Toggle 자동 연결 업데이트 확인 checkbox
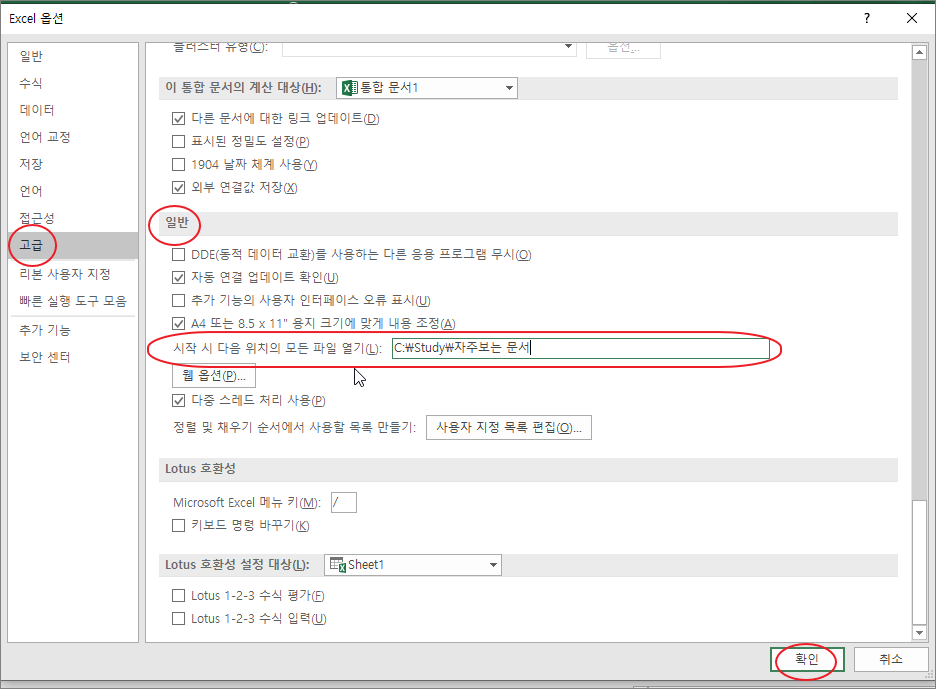The width and height of the screenshot is (936, 689). [x=178, y=277]
